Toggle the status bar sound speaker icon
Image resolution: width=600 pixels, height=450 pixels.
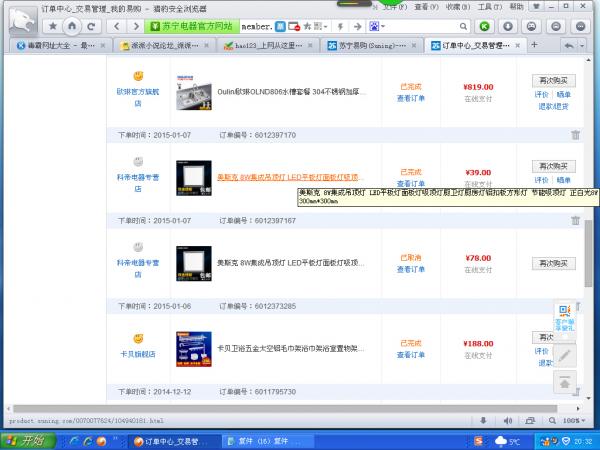[508, 421]
